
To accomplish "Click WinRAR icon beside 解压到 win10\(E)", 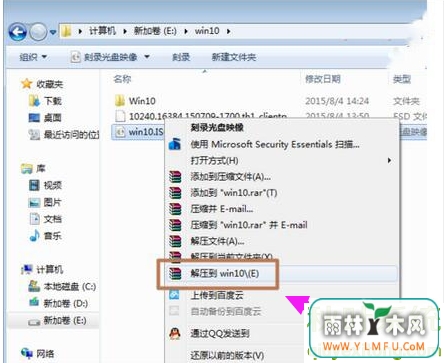I will pos(175,273).
